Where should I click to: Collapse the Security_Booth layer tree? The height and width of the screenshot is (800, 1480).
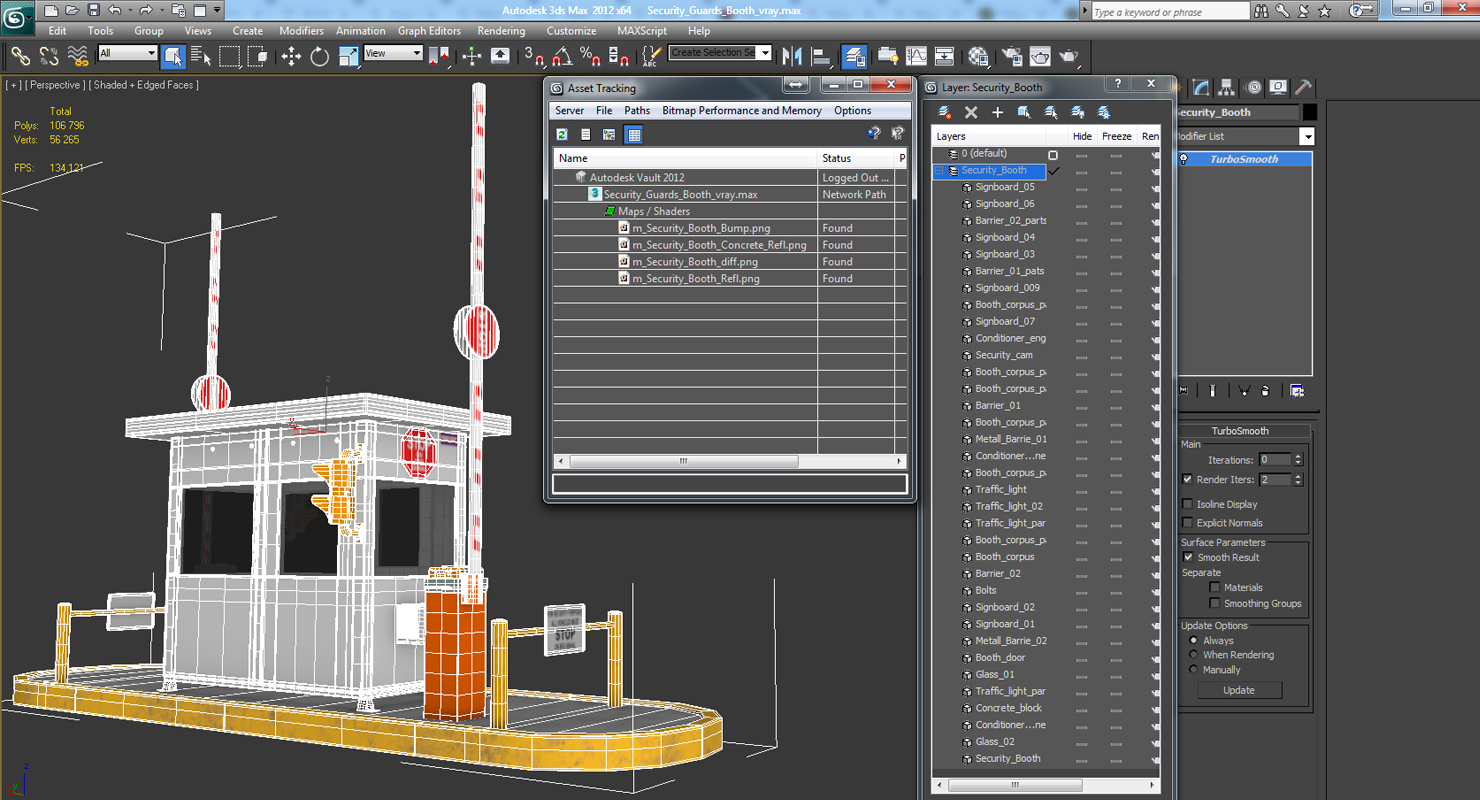click(939, 171)
